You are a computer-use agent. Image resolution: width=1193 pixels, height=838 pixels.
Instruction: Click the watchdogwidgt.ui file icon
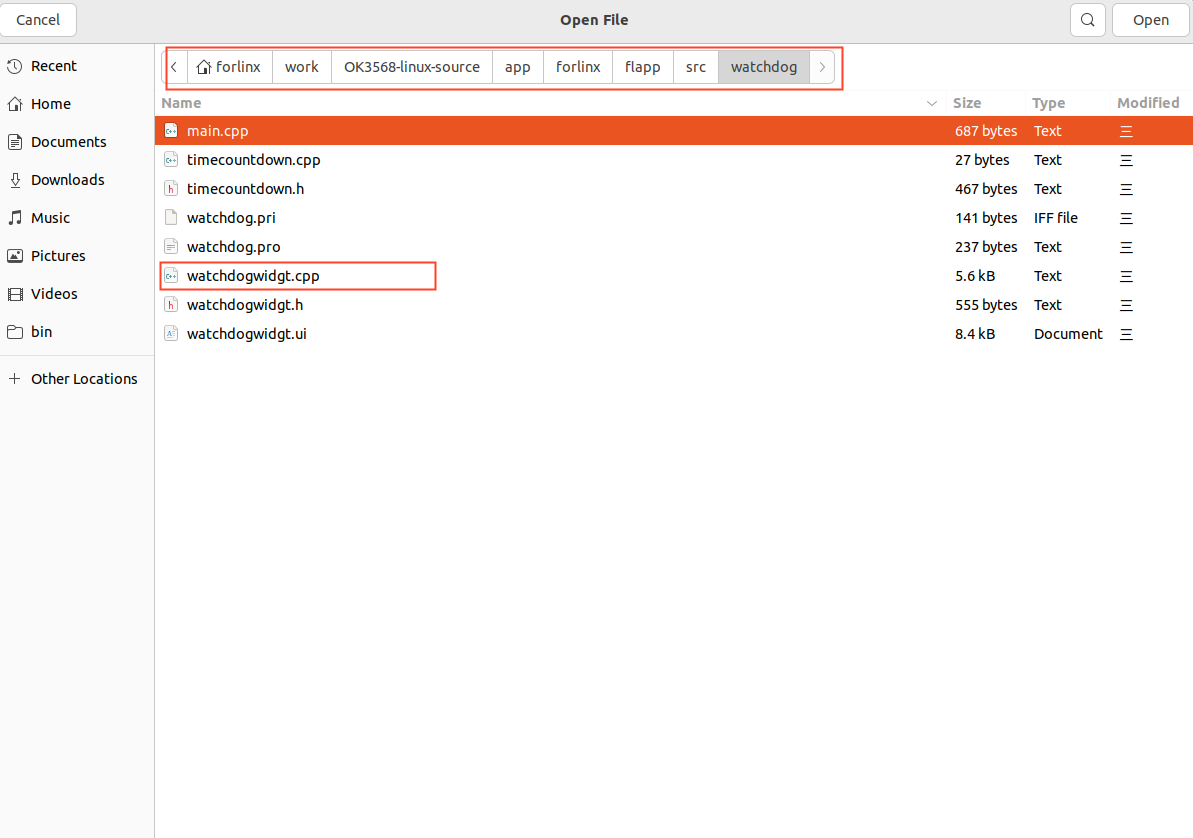click(171, 334)
